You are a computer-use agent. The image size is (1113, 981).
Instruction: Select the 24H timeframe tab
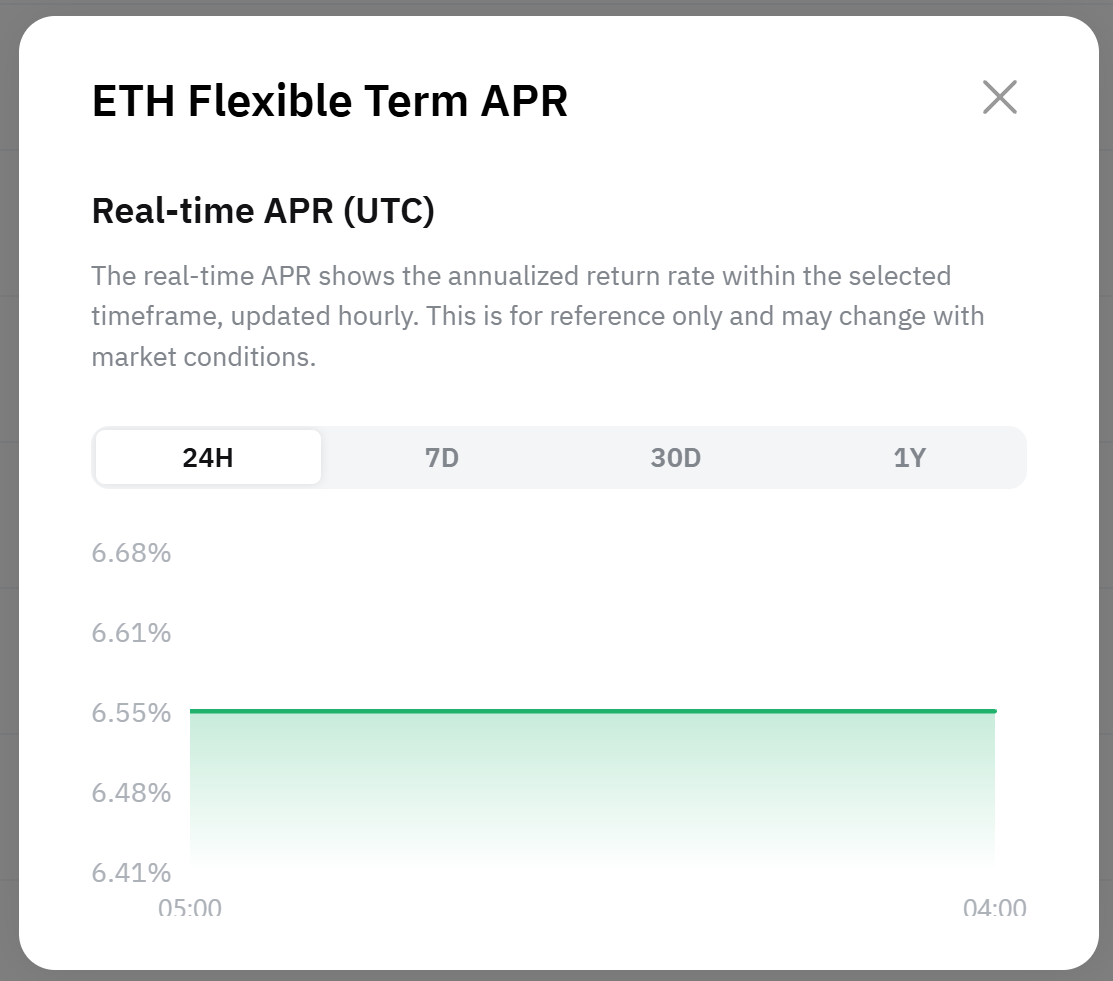coord(208,458)
